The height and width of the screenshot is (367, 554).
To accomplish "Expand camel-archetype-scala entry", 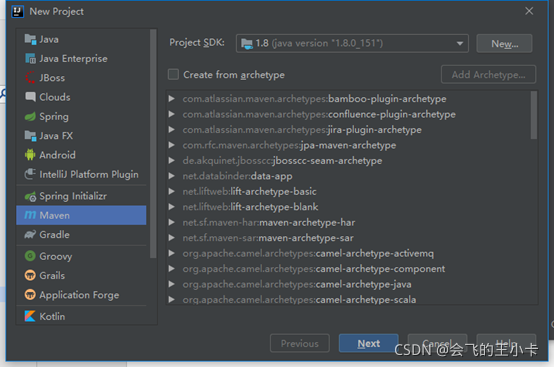I will pos(172,300).
